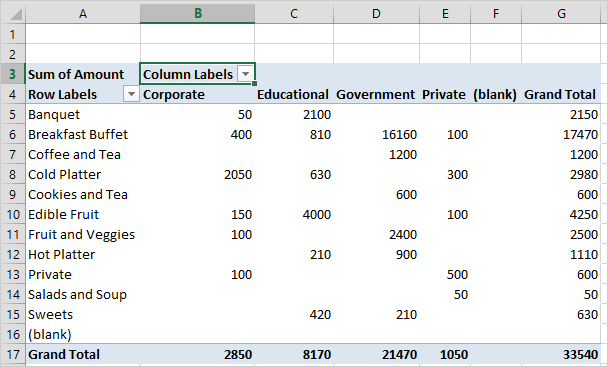Select column B header
The image size is (608, 367).
[x=198, y=14]
